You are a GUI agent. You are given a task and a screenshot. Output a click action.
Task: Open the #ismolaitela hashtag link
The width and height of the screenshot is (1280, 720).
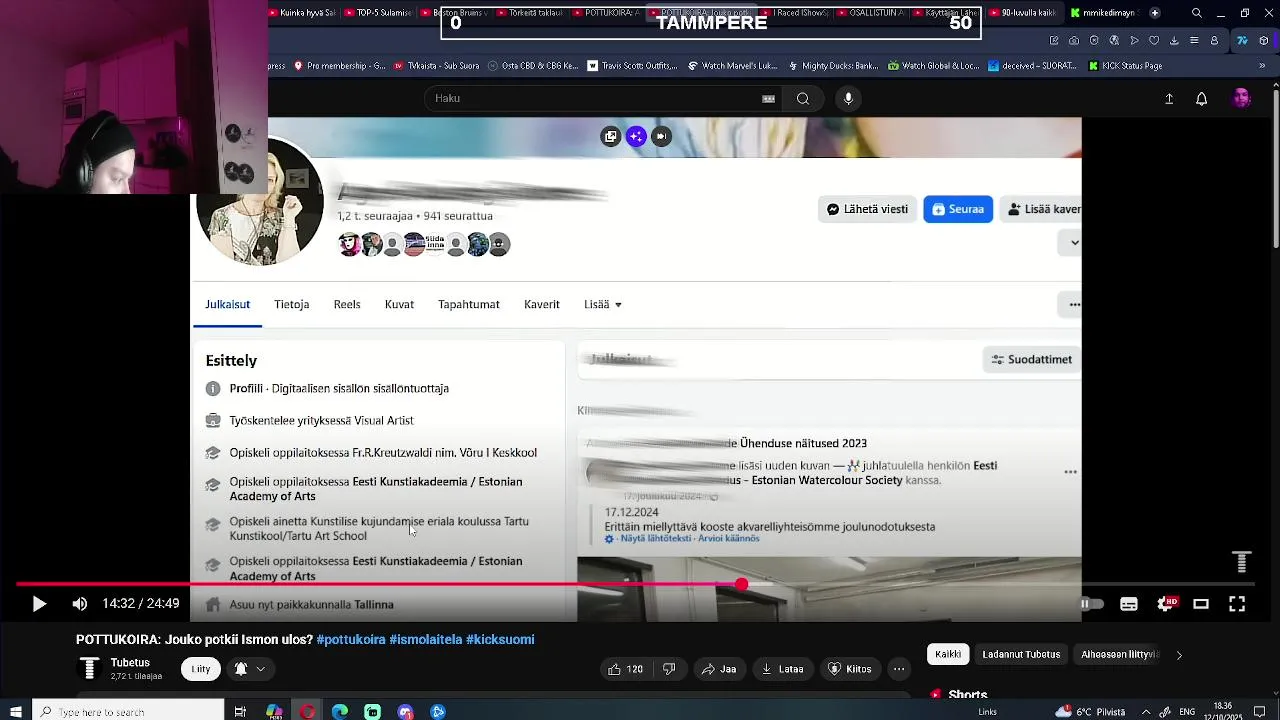[x=425, y=640]
